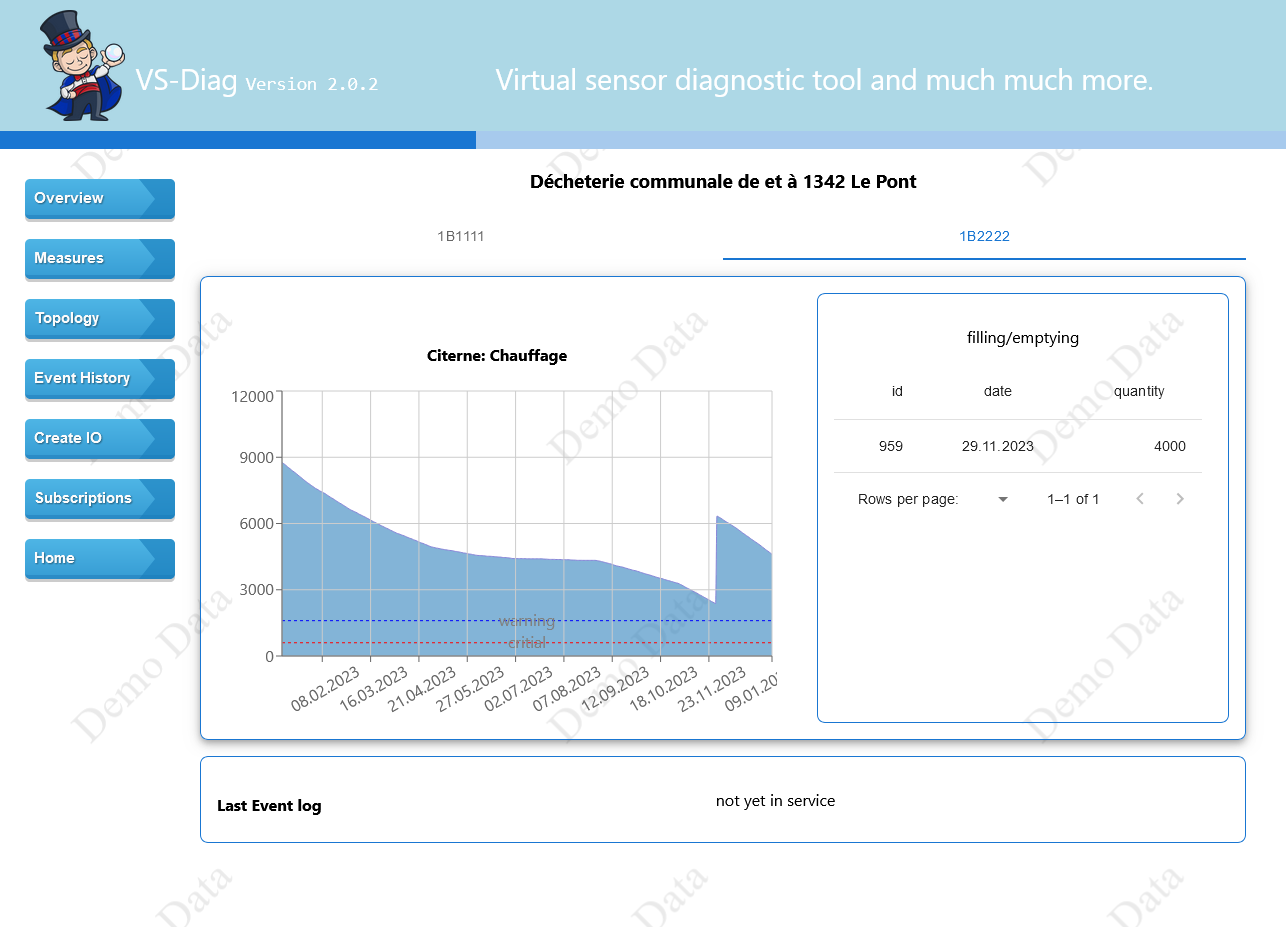Navigate to Measures

pyautogui.click(x=99, y=258)
